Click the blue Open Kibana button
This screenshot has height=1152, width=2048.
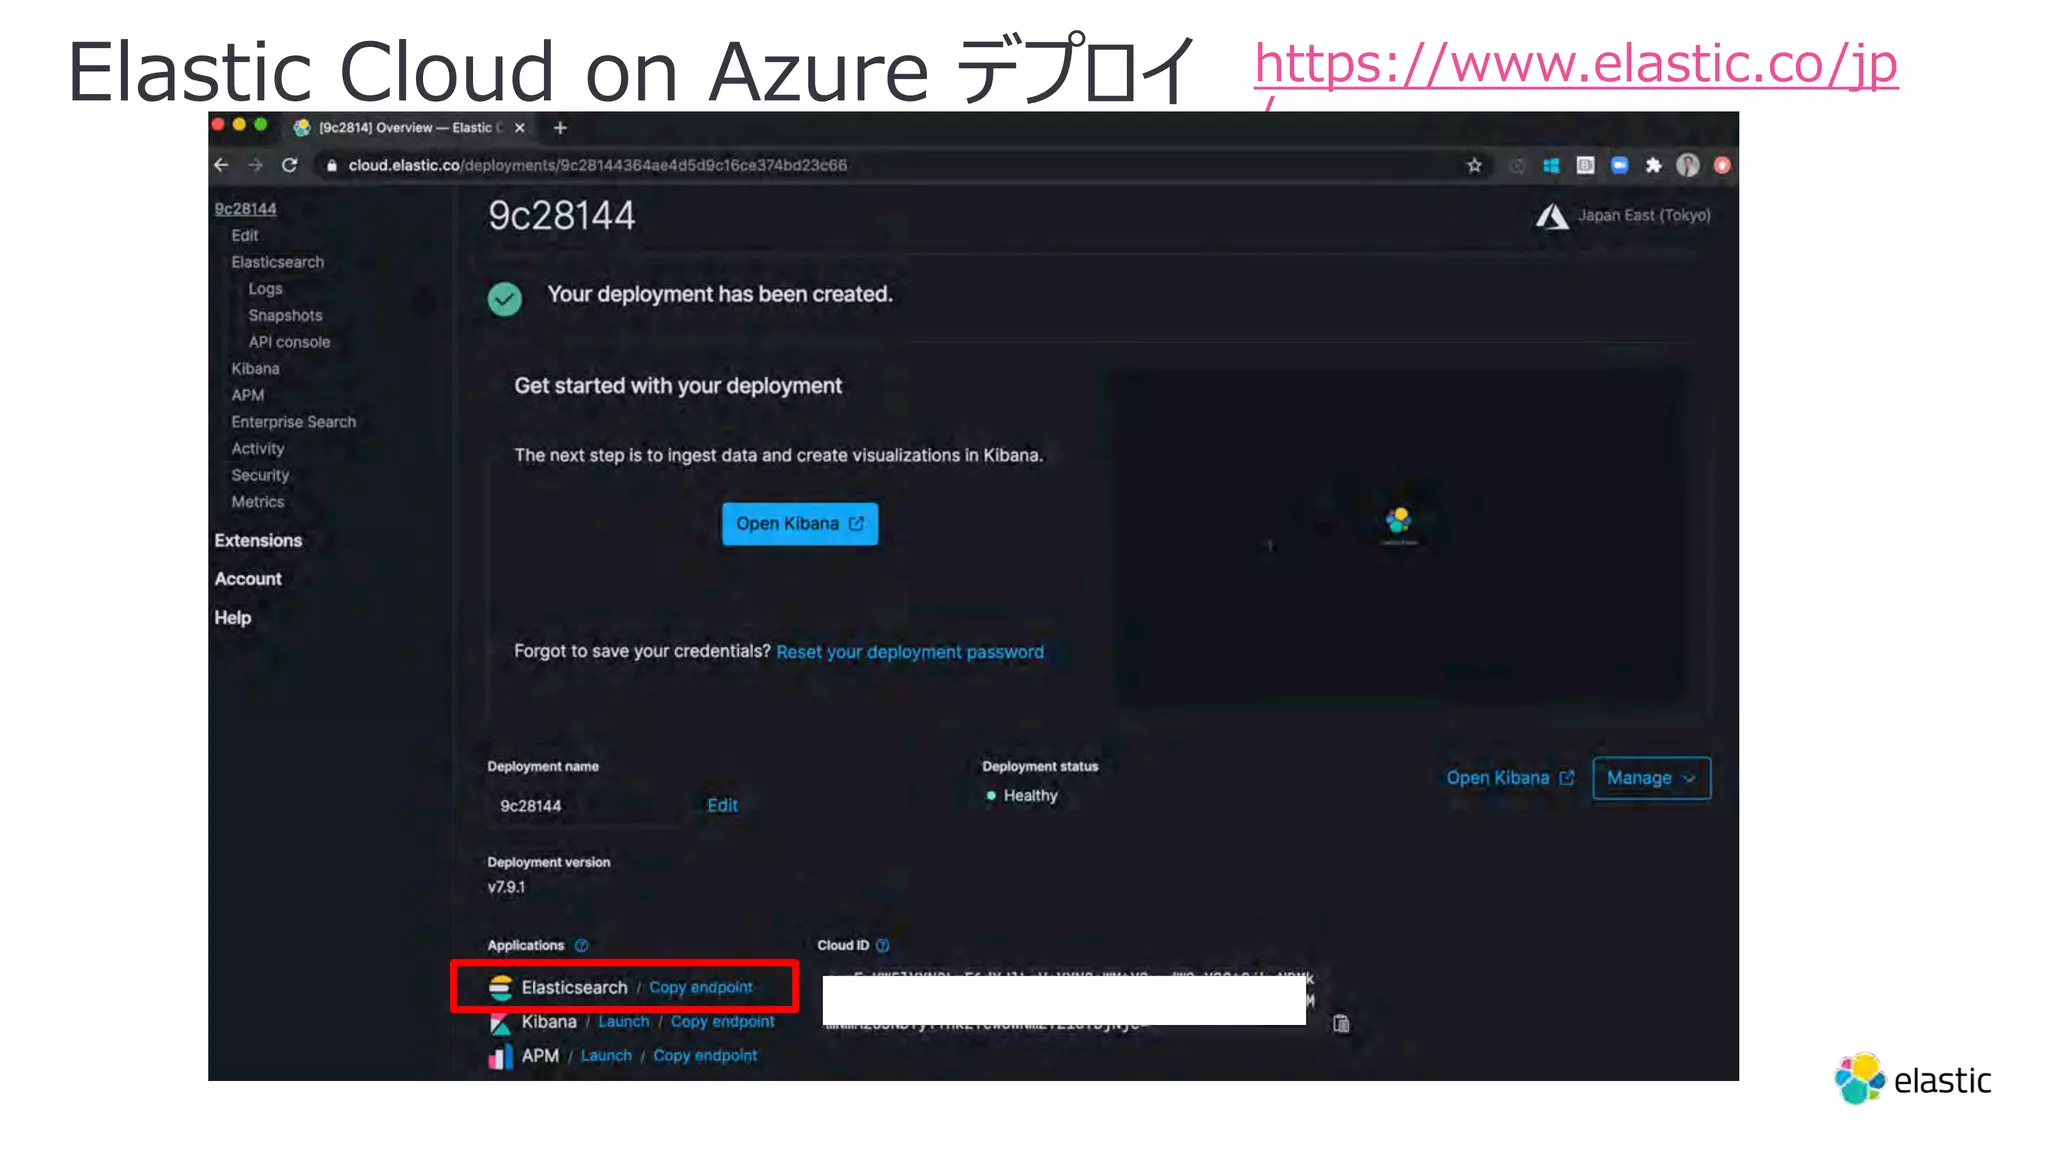point(800,524)
